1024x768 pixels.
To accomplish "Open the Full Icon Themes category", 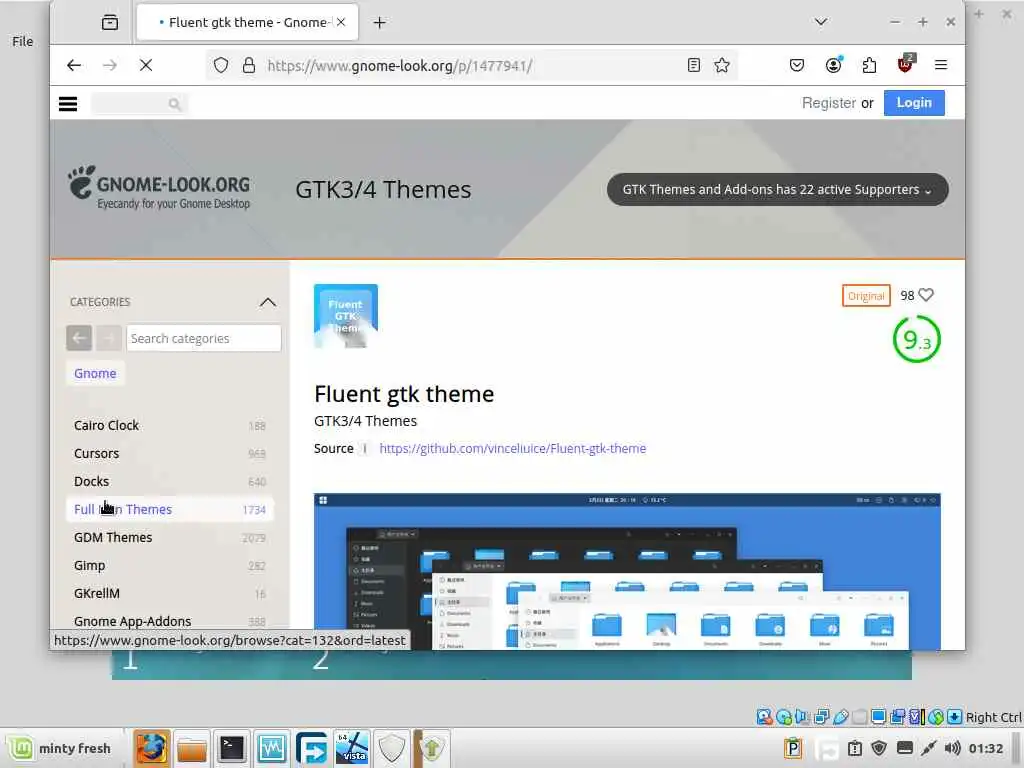I will pos(170,509).
